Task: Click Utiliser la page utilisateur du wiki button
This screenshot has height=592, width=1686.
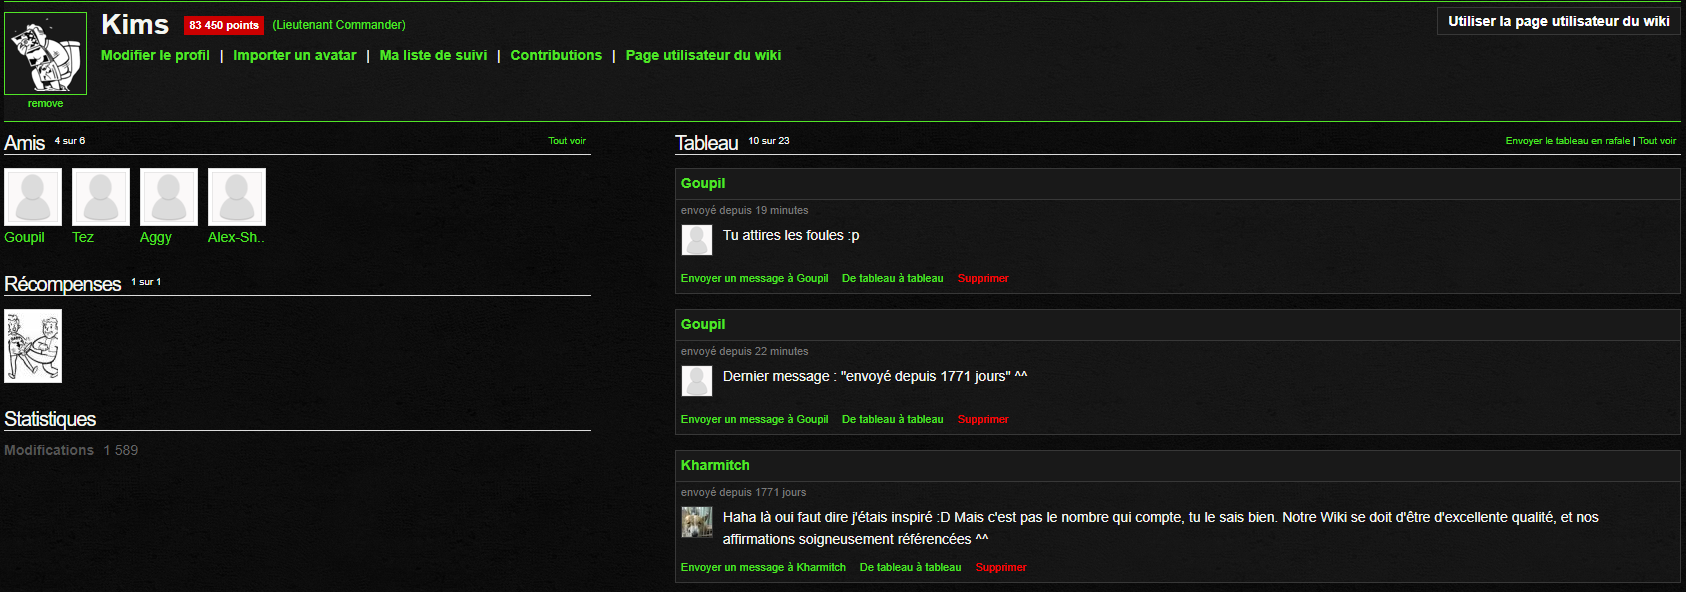Action: click(x=1558, y=21)
